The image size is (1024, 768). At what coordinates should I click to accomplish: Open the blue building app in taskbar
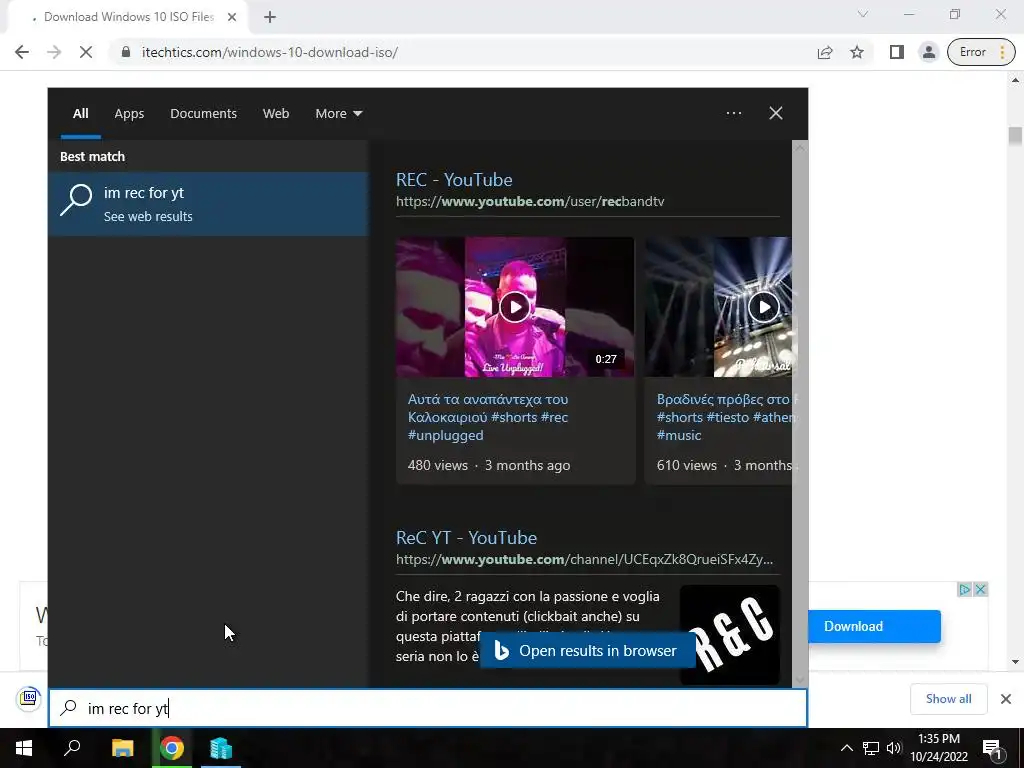pos(221,748)
